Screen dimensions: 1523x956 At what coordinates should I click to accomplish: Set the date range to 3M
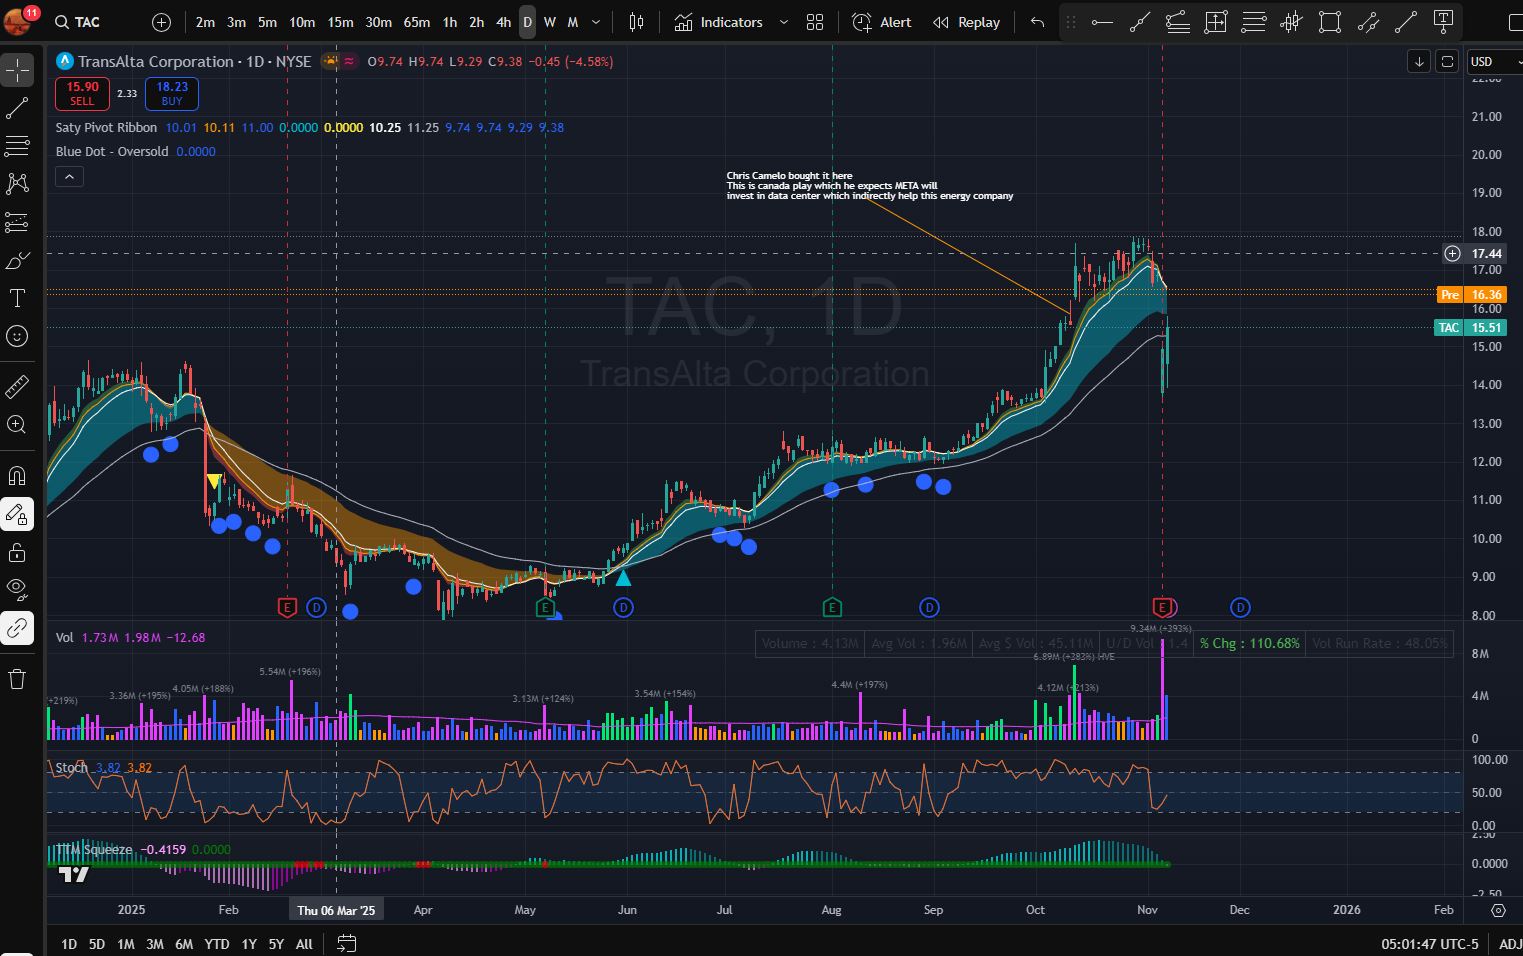point(155,944)
